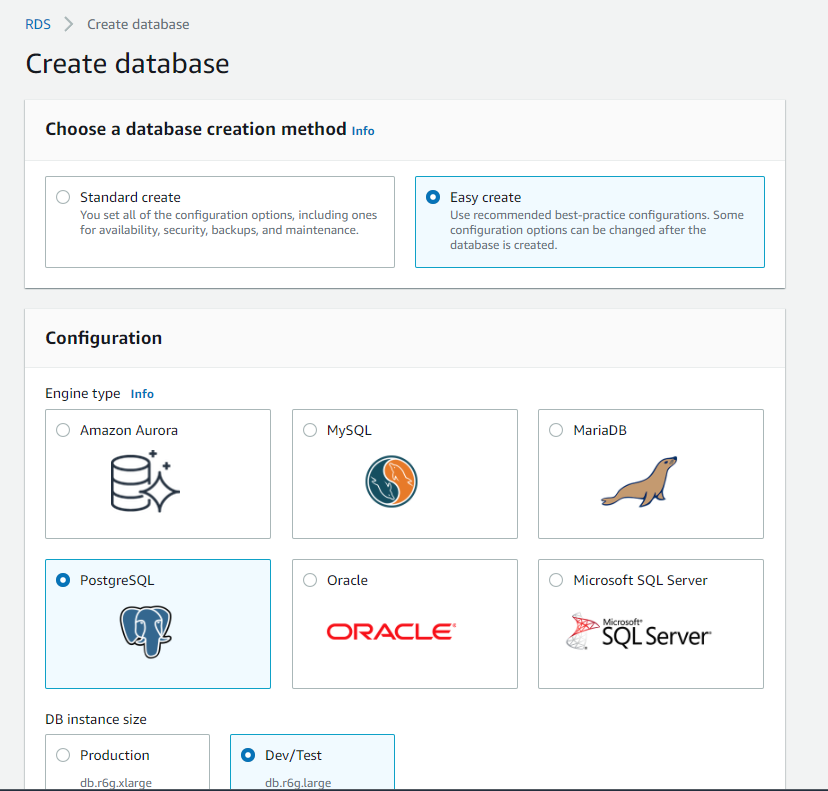Open Info link beside Engine type
828x791 pixels.
pos(142,394)
